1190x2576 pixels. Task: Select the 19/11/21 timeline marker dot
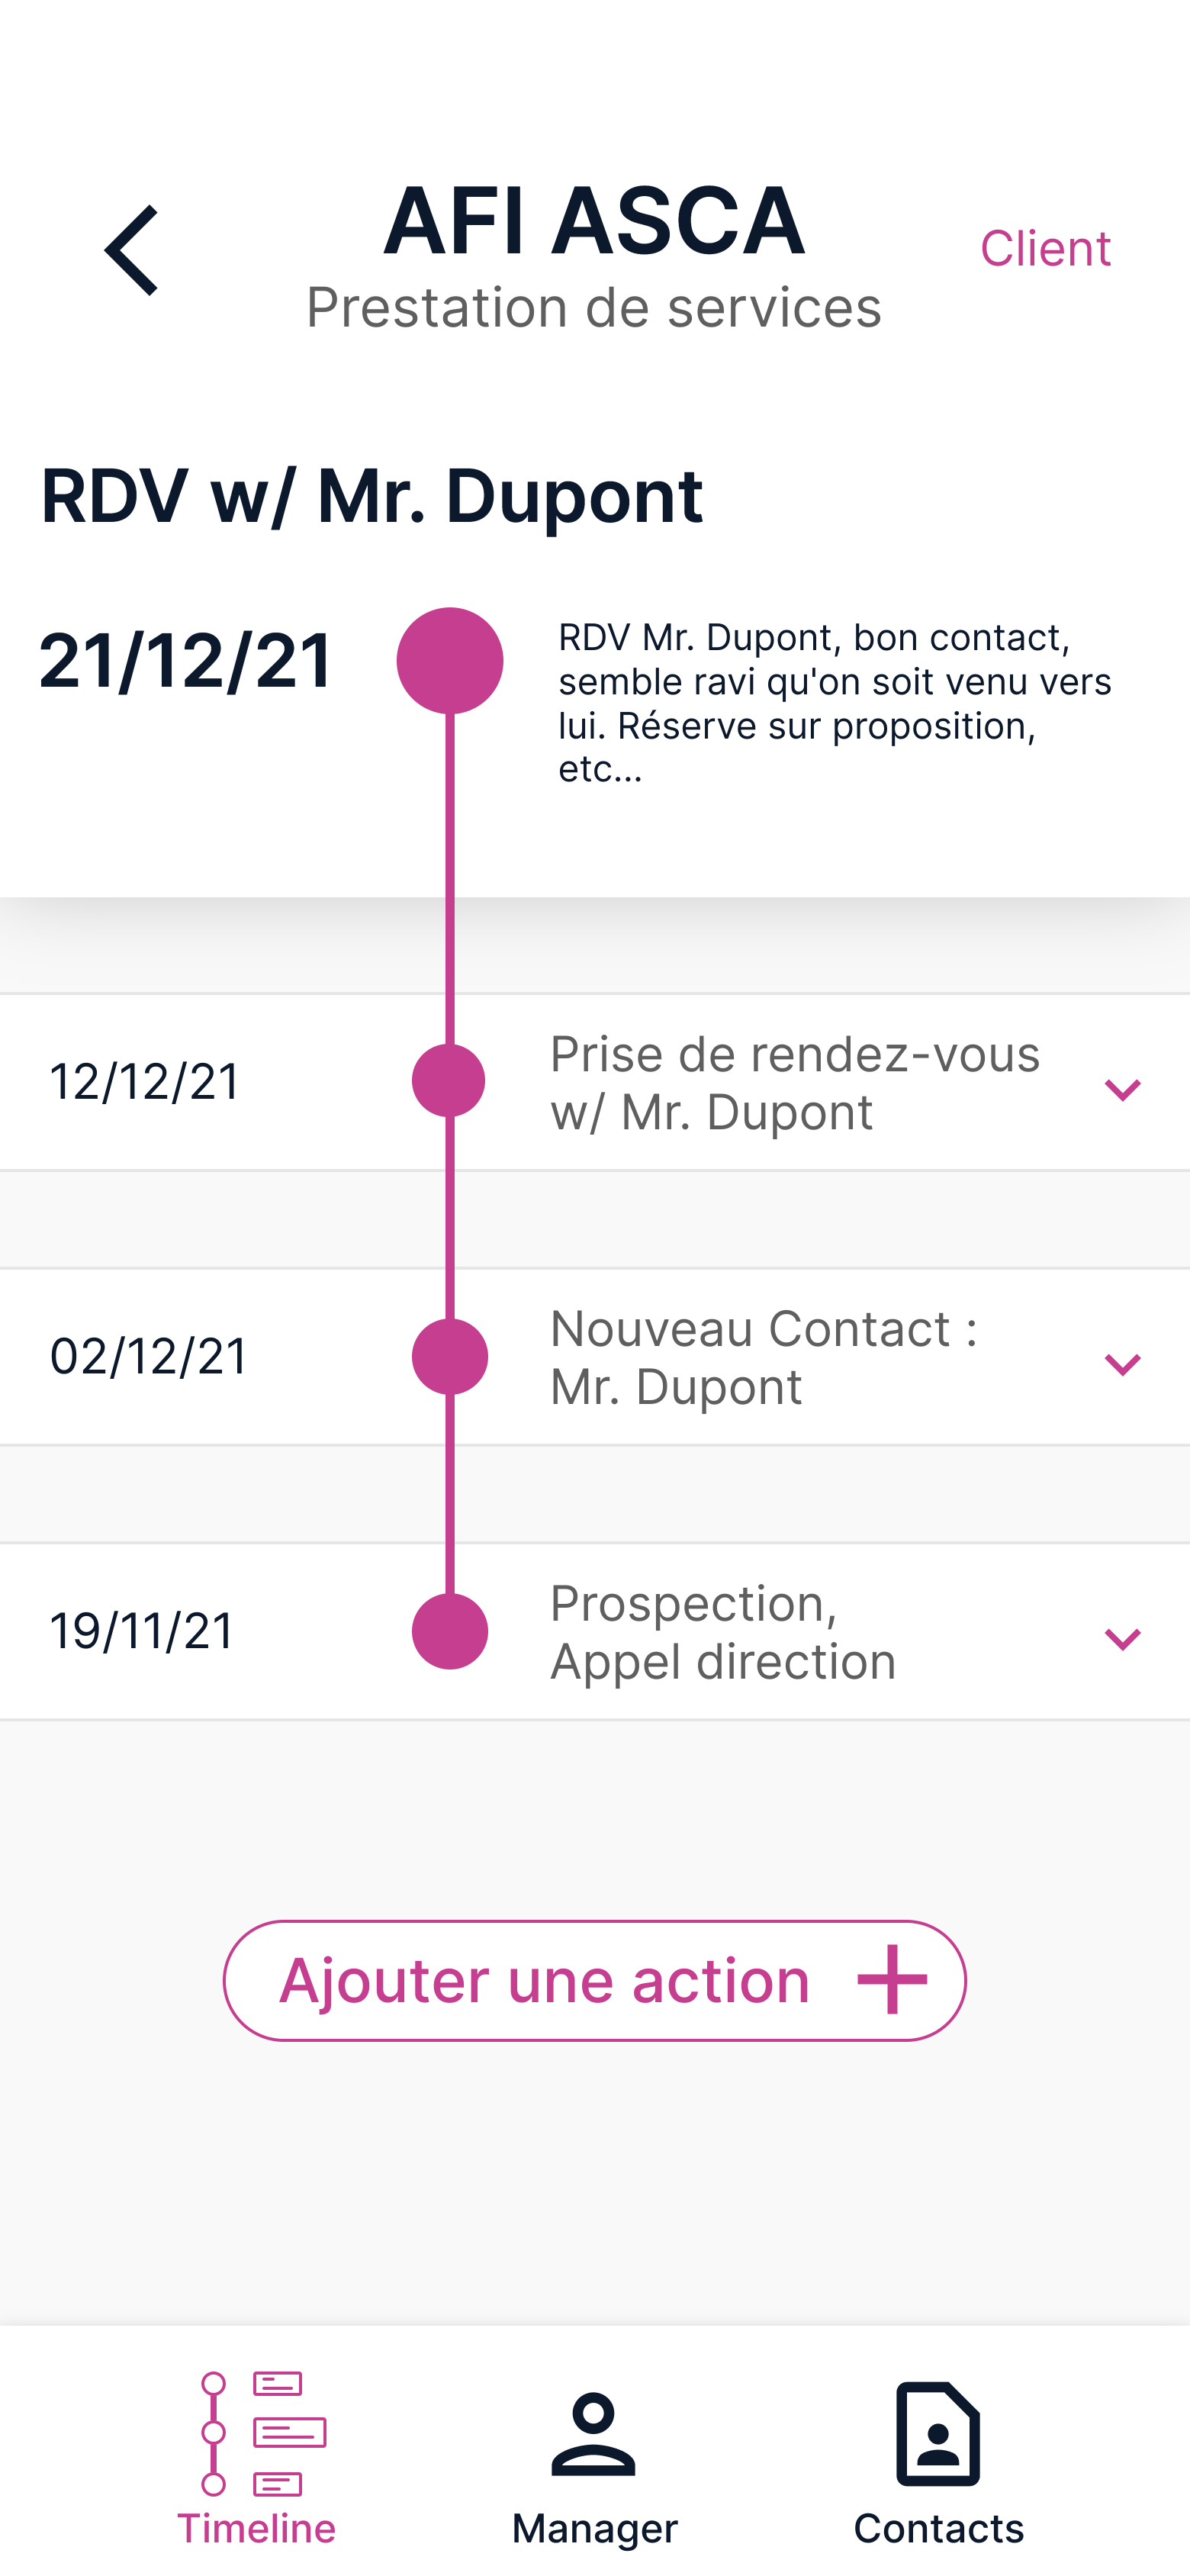[450, 1631]
